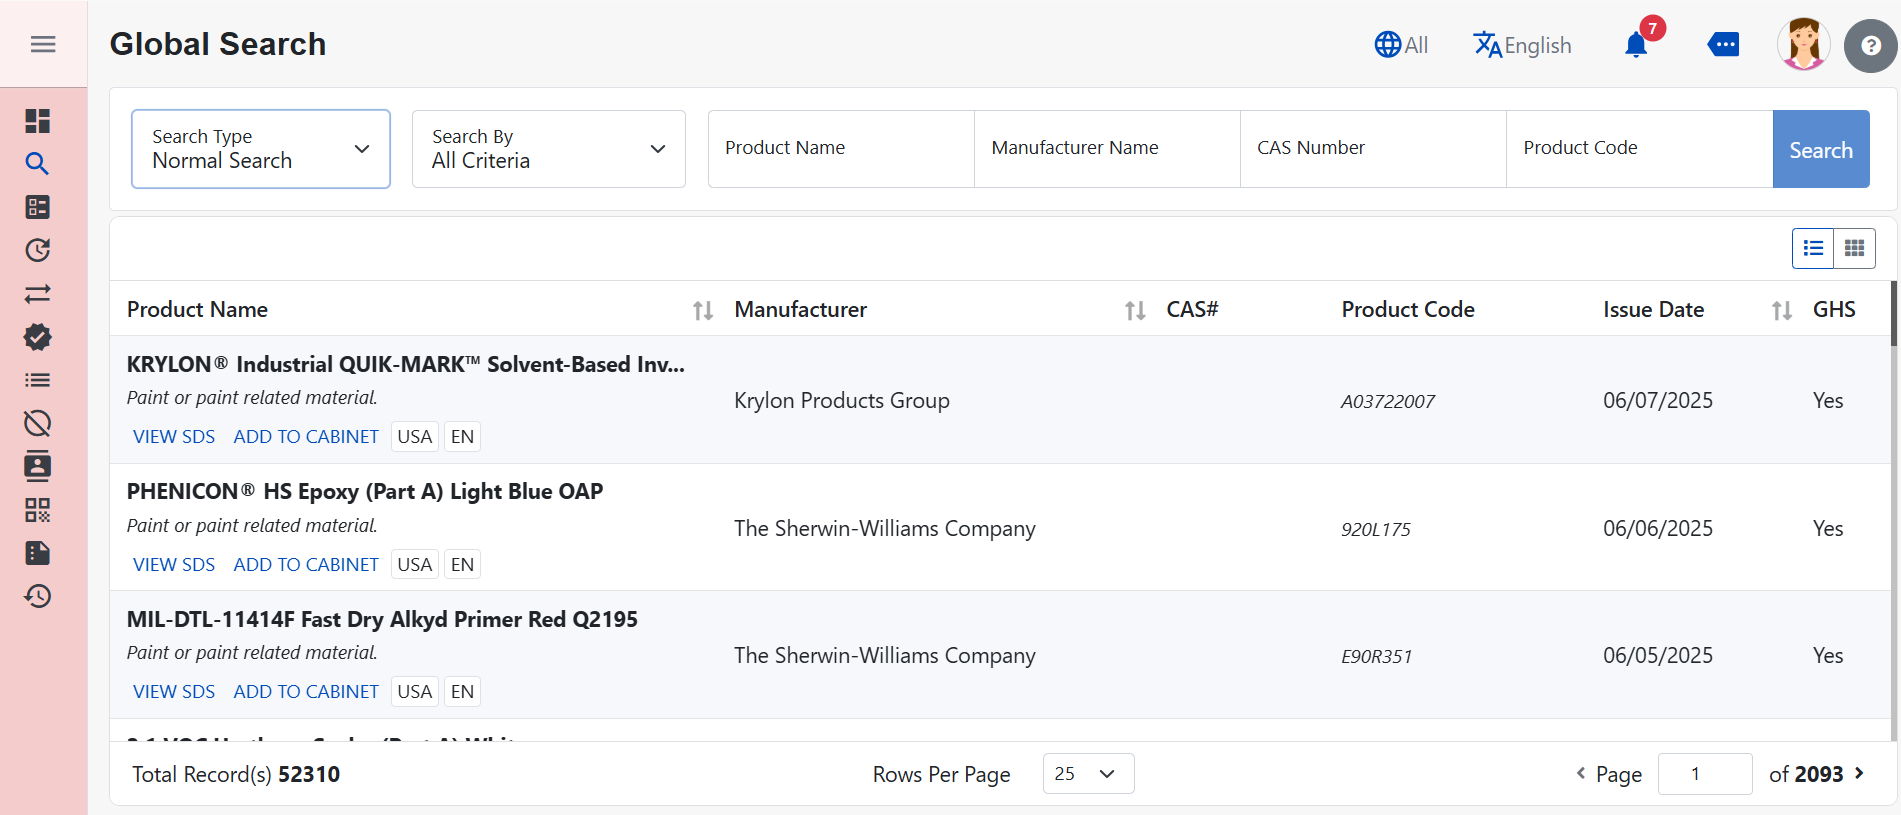Open the notifications bell
This screenshot has height=815, width=1901.
[1636, 45]
